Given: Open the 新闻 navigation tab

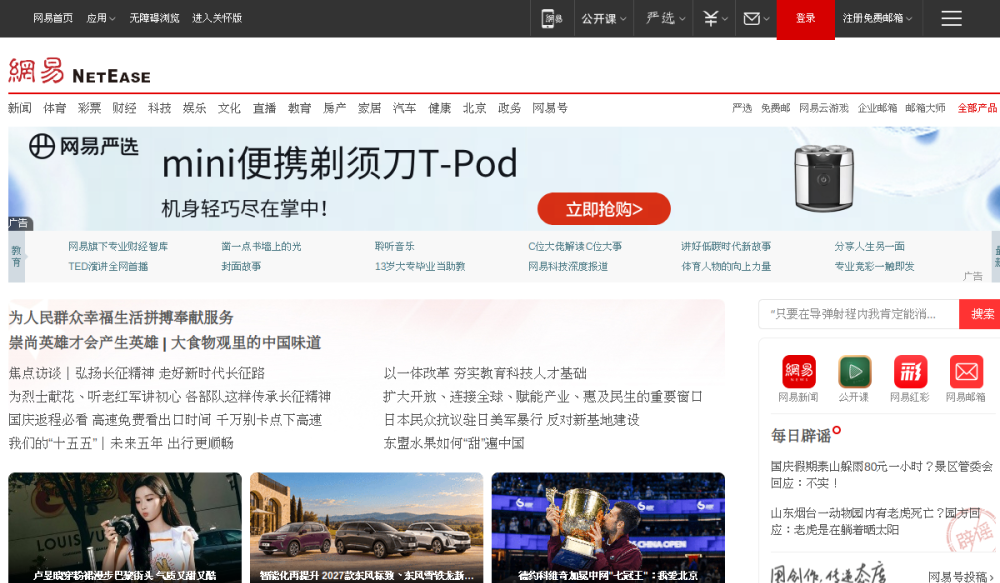Looking at the screenshot, I should tap(20, 108).
